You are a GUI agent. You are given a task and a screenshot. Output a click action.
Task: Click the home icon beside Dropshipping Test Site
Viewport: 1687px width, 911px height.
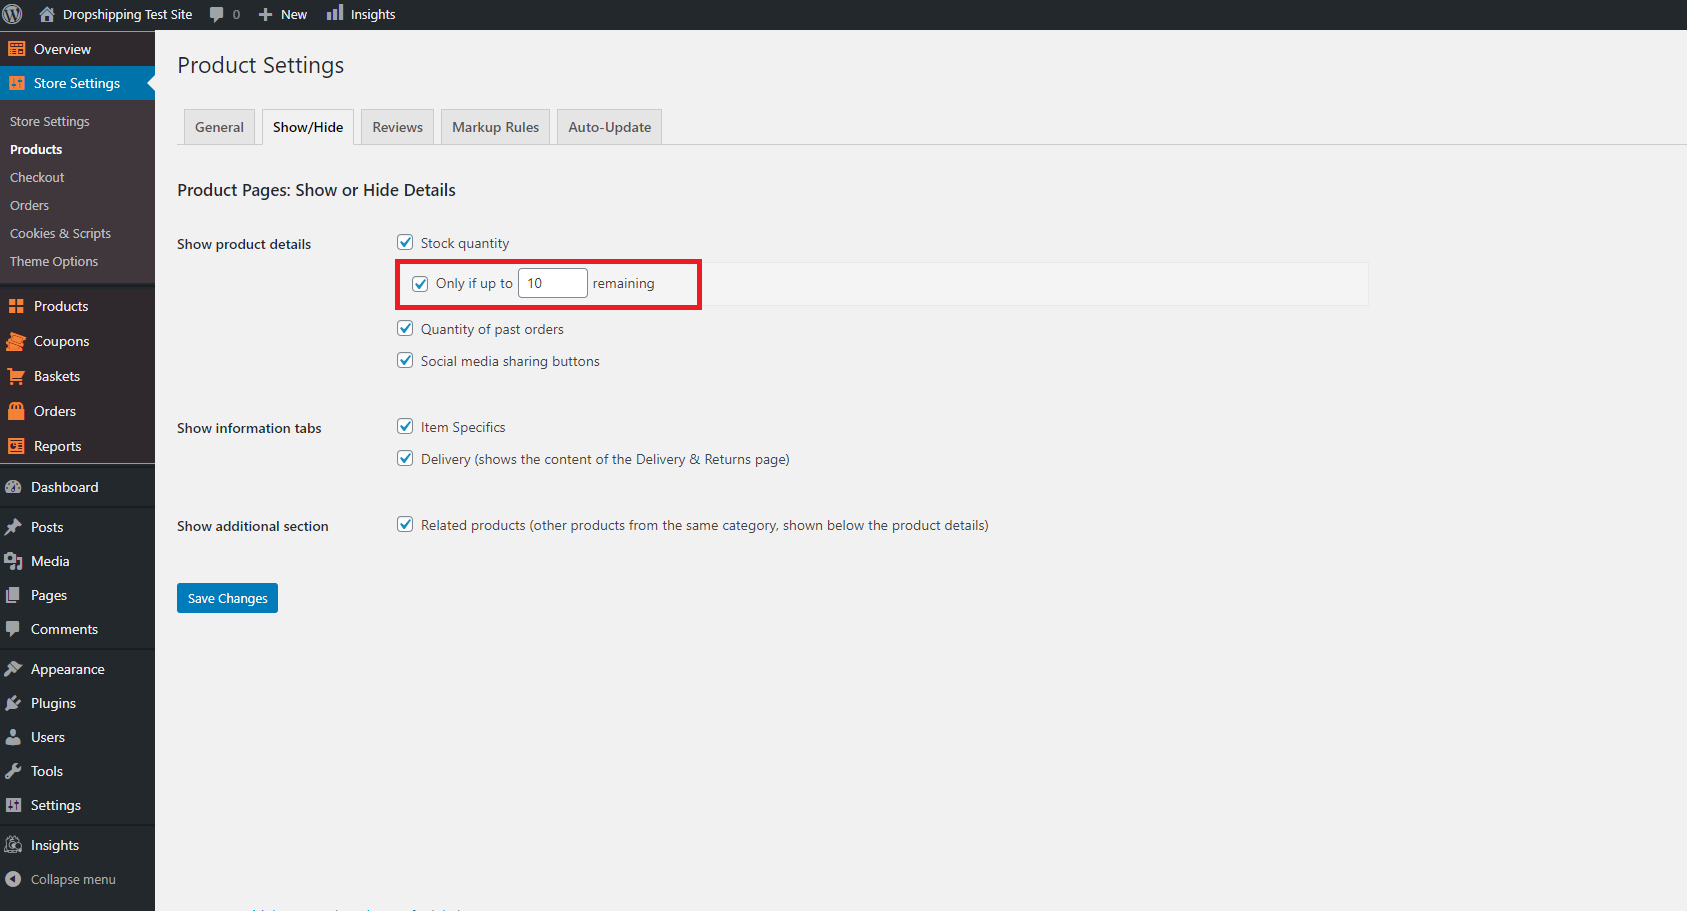(x=47, y=14)
